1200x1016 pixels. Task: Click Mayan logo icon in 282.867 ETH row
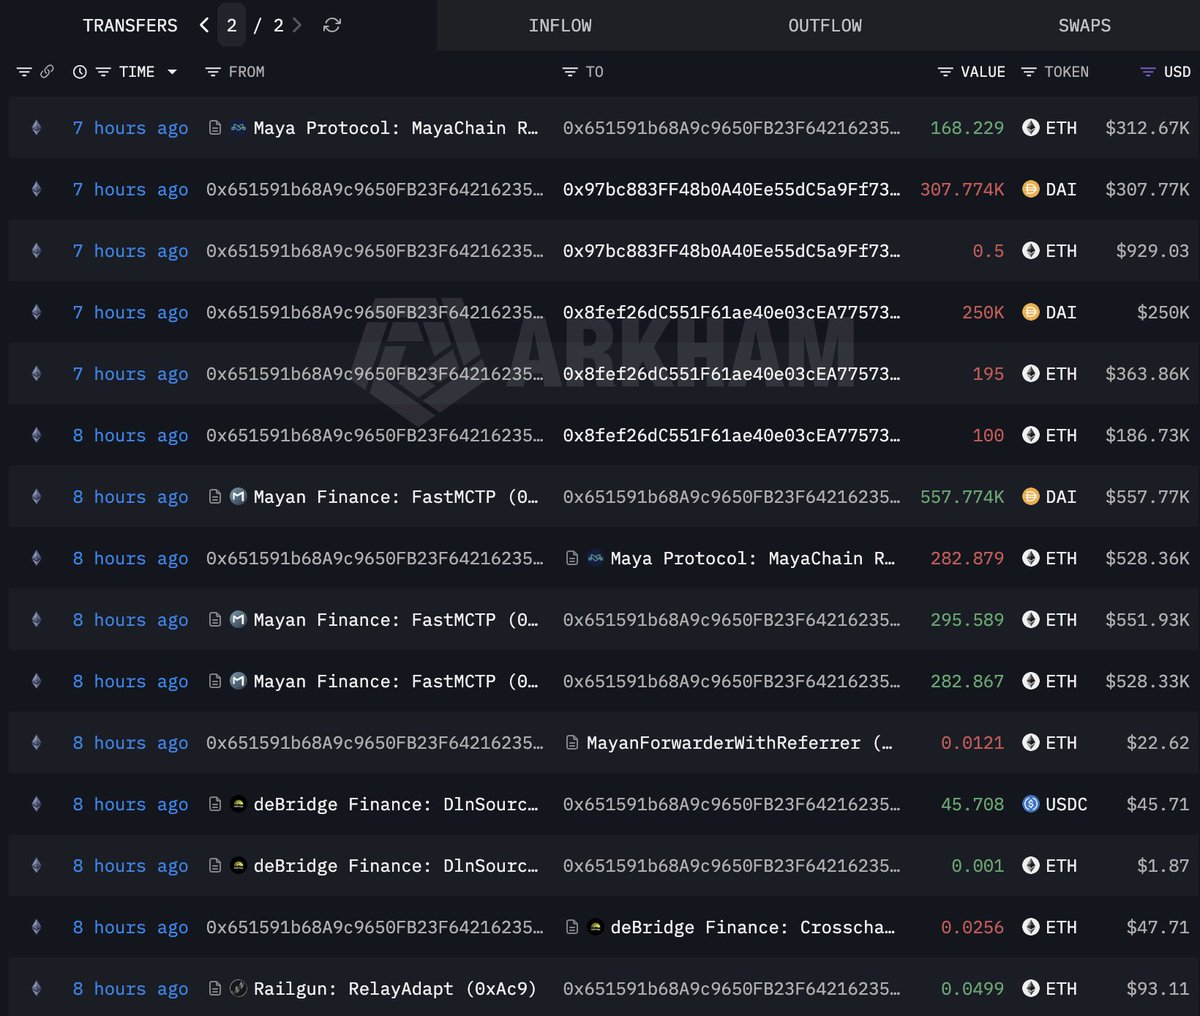pos(238,681)
